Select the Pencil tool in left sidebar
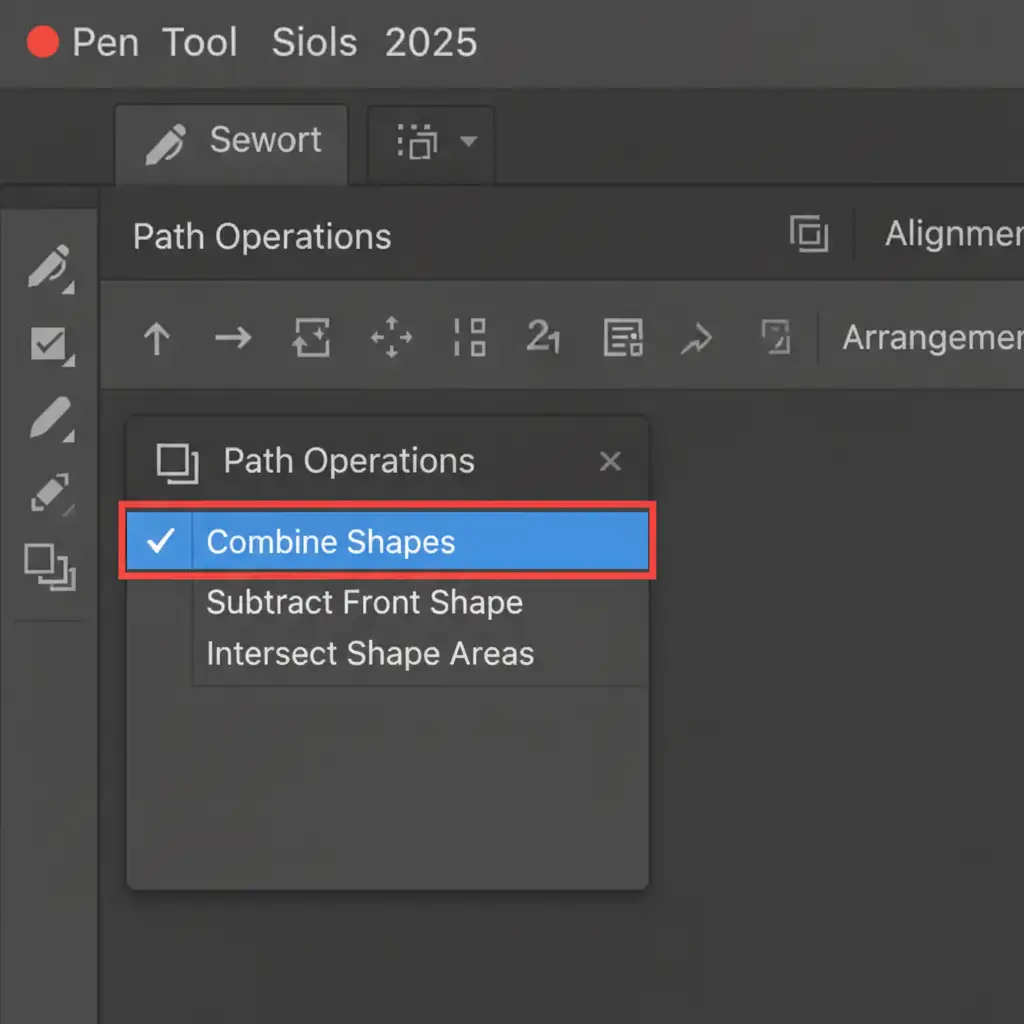Viewport: 1024px width, 1024px height. tap(49, 417)
